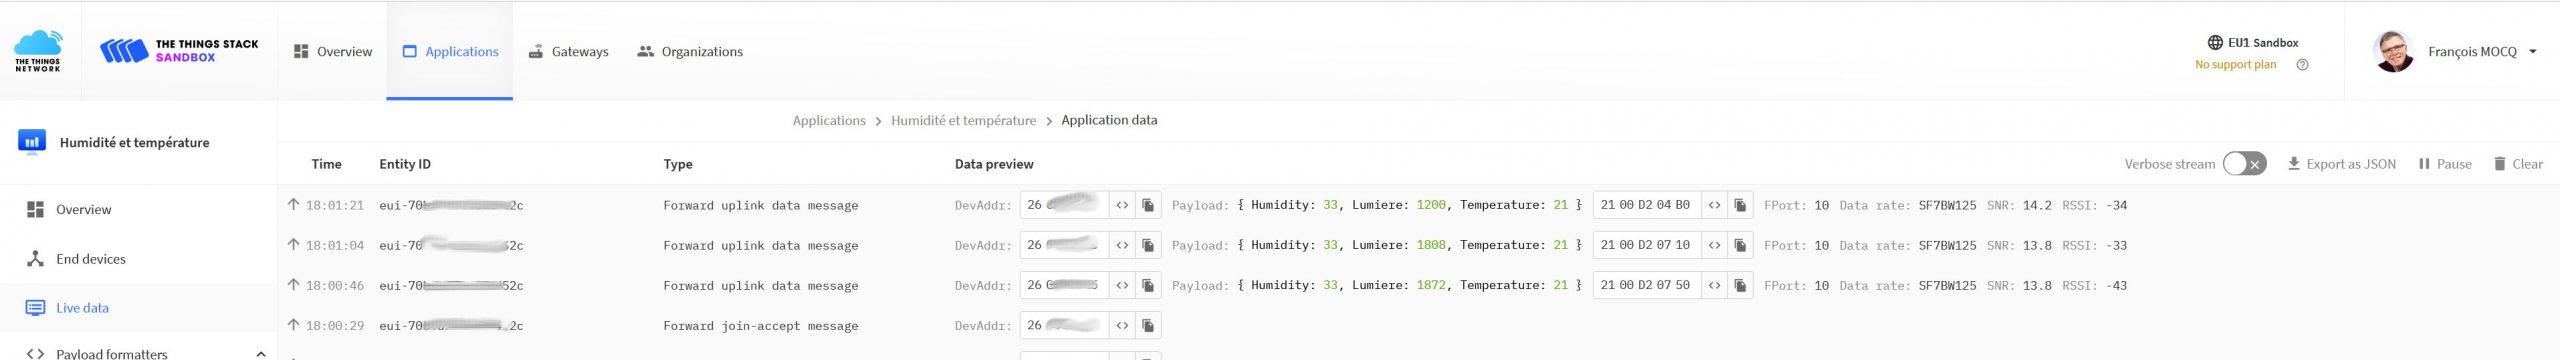This screenshot has width=2560, height=360.
Task: Toggle DevAddr byte view for 18:01:04 row
Action: tap(1122, 245)
